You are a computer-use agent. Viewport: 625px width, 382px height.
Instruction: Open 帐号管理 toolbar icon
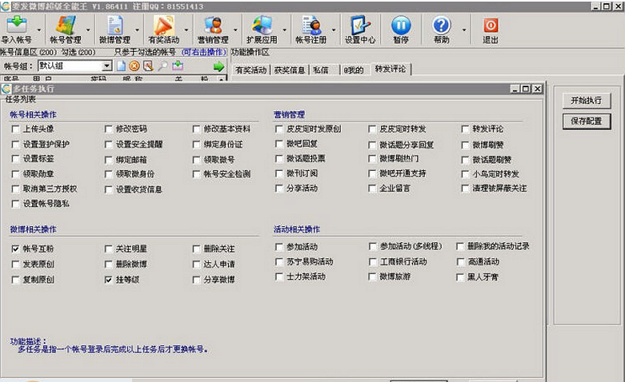(66, 25)
